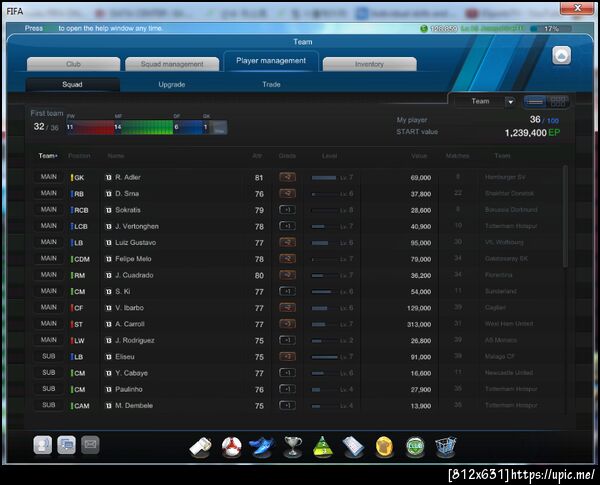Click the red FW segment of squad bar
600x485 pixels.
[x=91, y=127]
